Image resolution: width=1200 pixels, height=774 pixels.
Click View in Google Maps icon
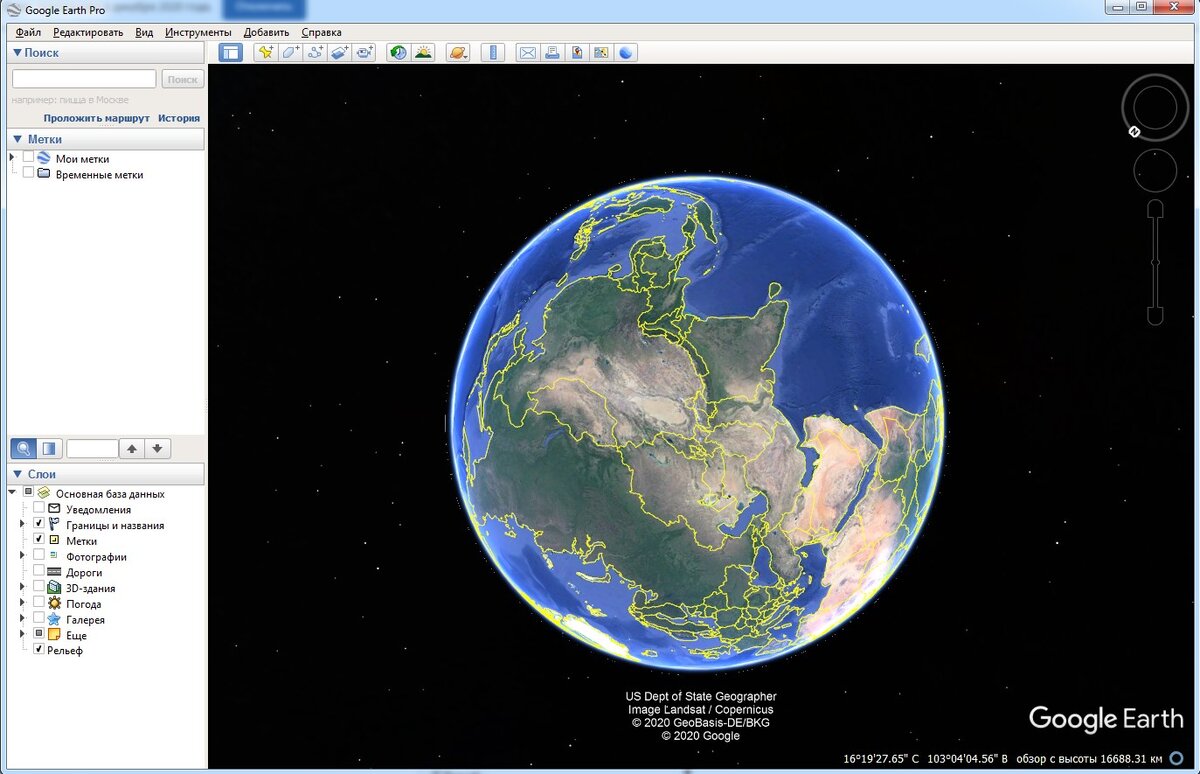point(601,52)
